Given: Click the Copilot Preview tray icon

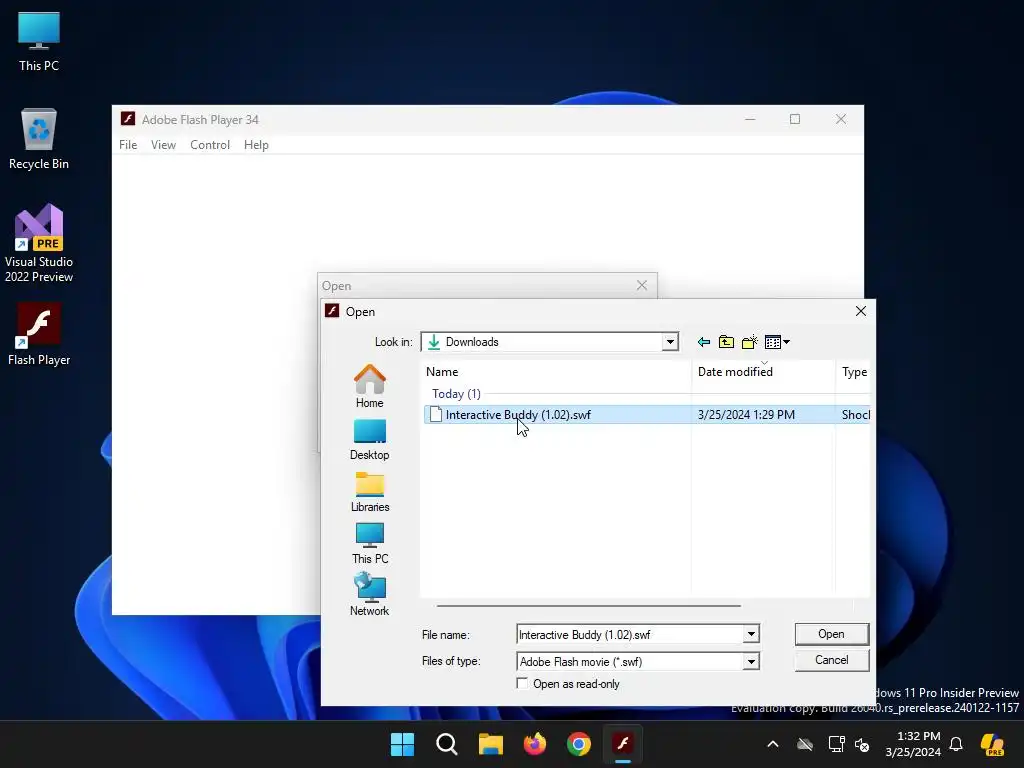Looking at the screenshot, I should 992,744.
